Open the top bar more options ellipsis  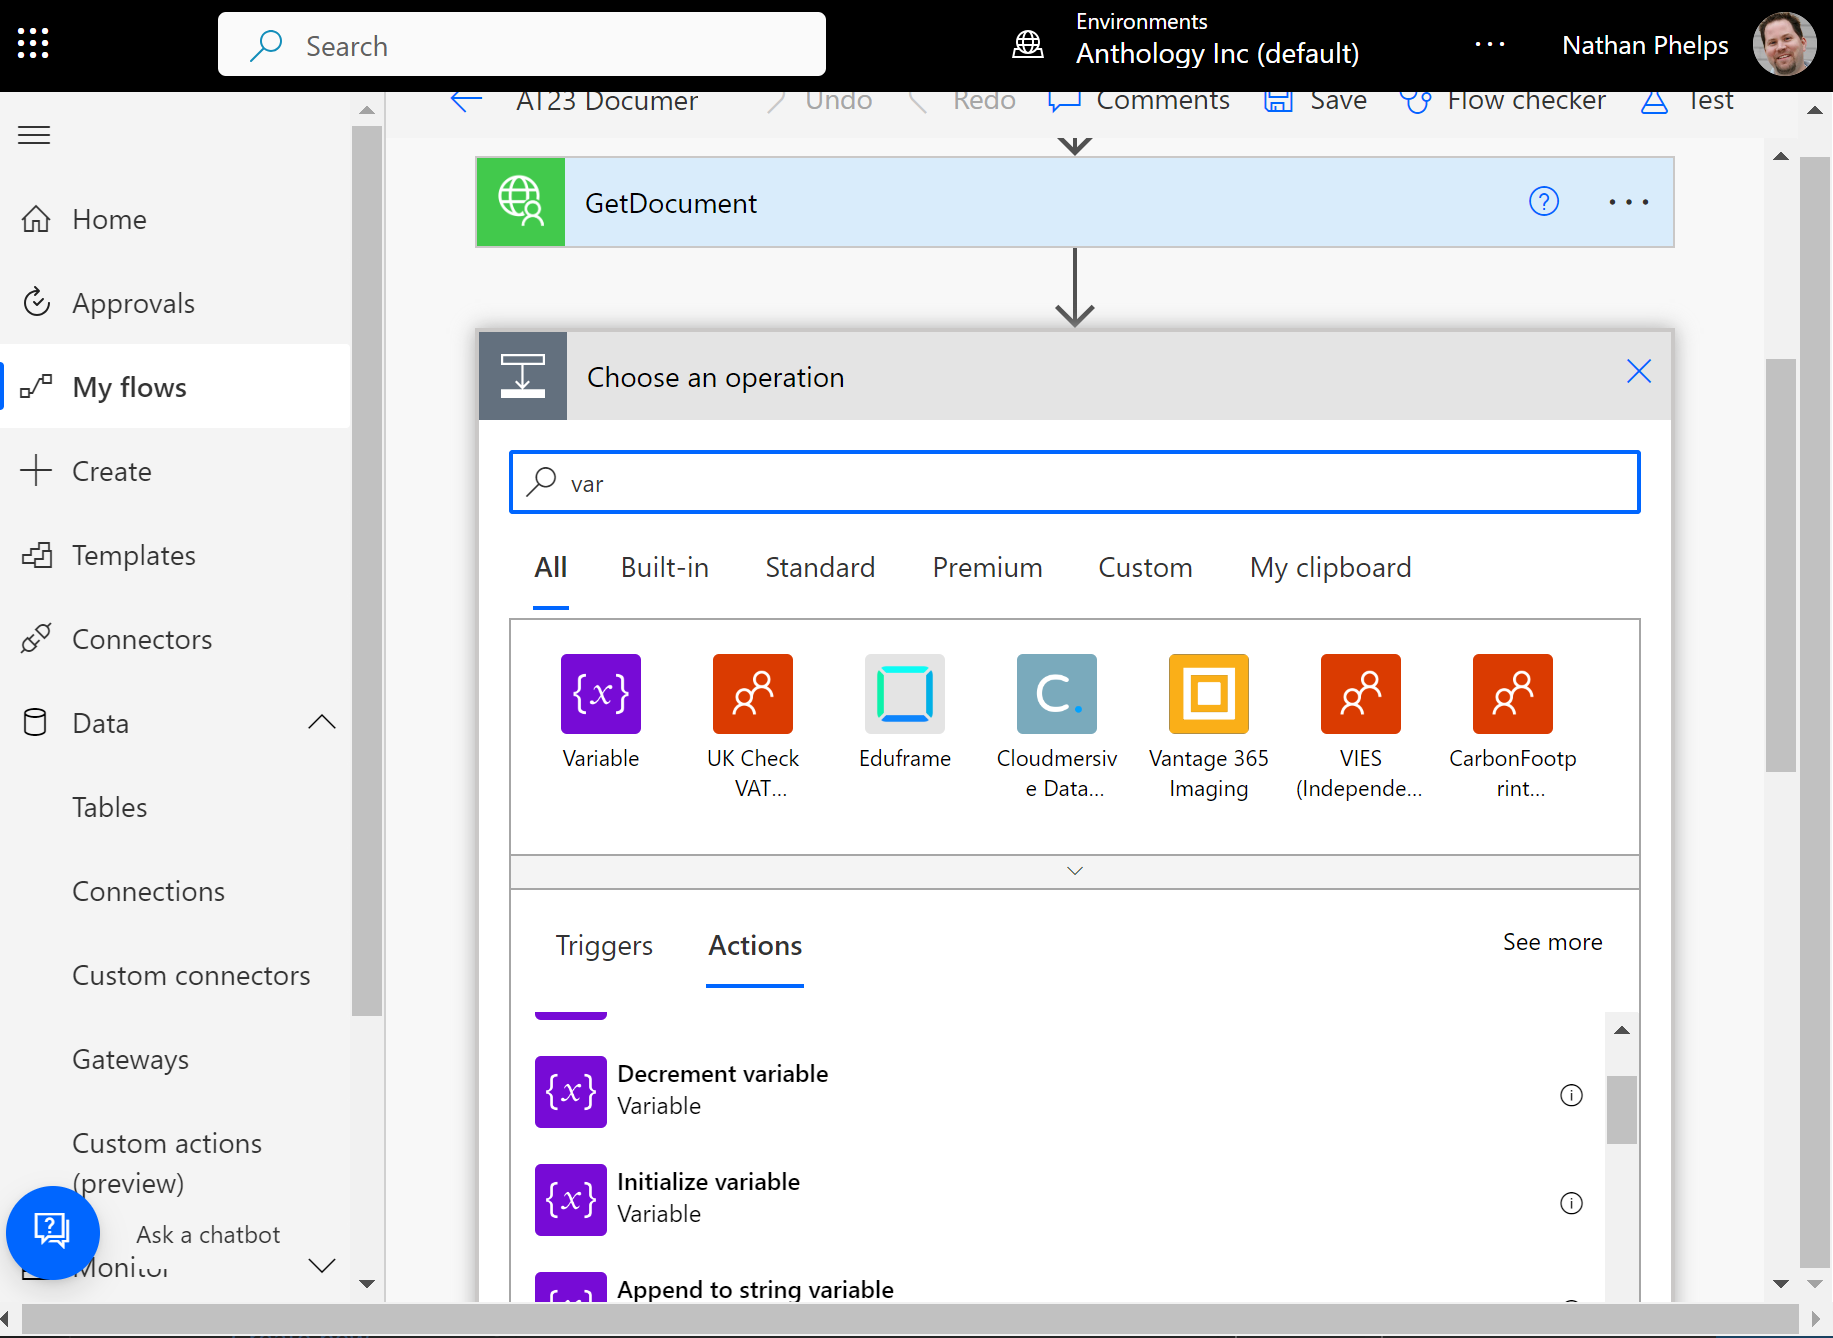point(1490,45)
